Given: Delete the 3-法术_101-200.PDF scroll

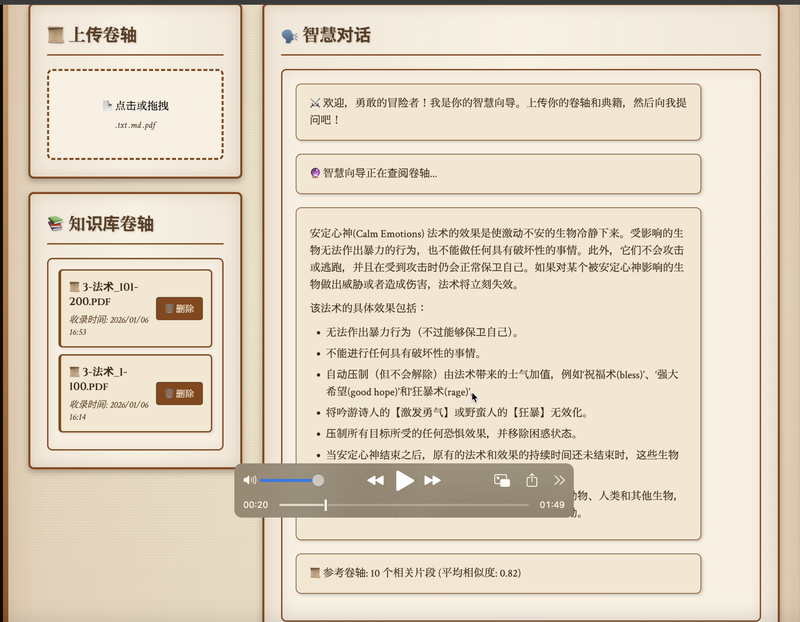Looking at the screenshot, I should 179,308.
